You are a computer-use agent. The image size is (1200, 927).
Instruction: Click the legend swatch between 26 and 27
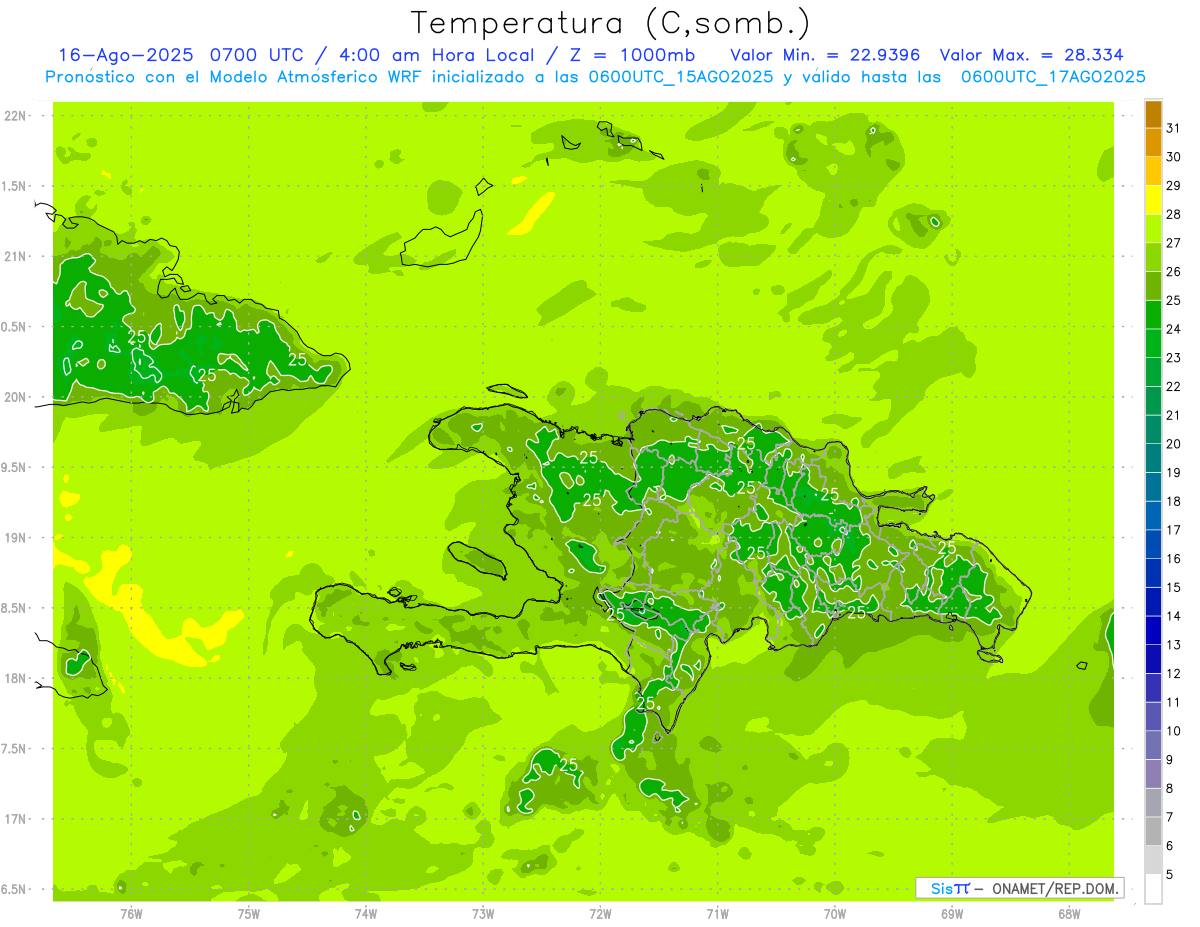pyautogui.click(x=1153, y=257)
